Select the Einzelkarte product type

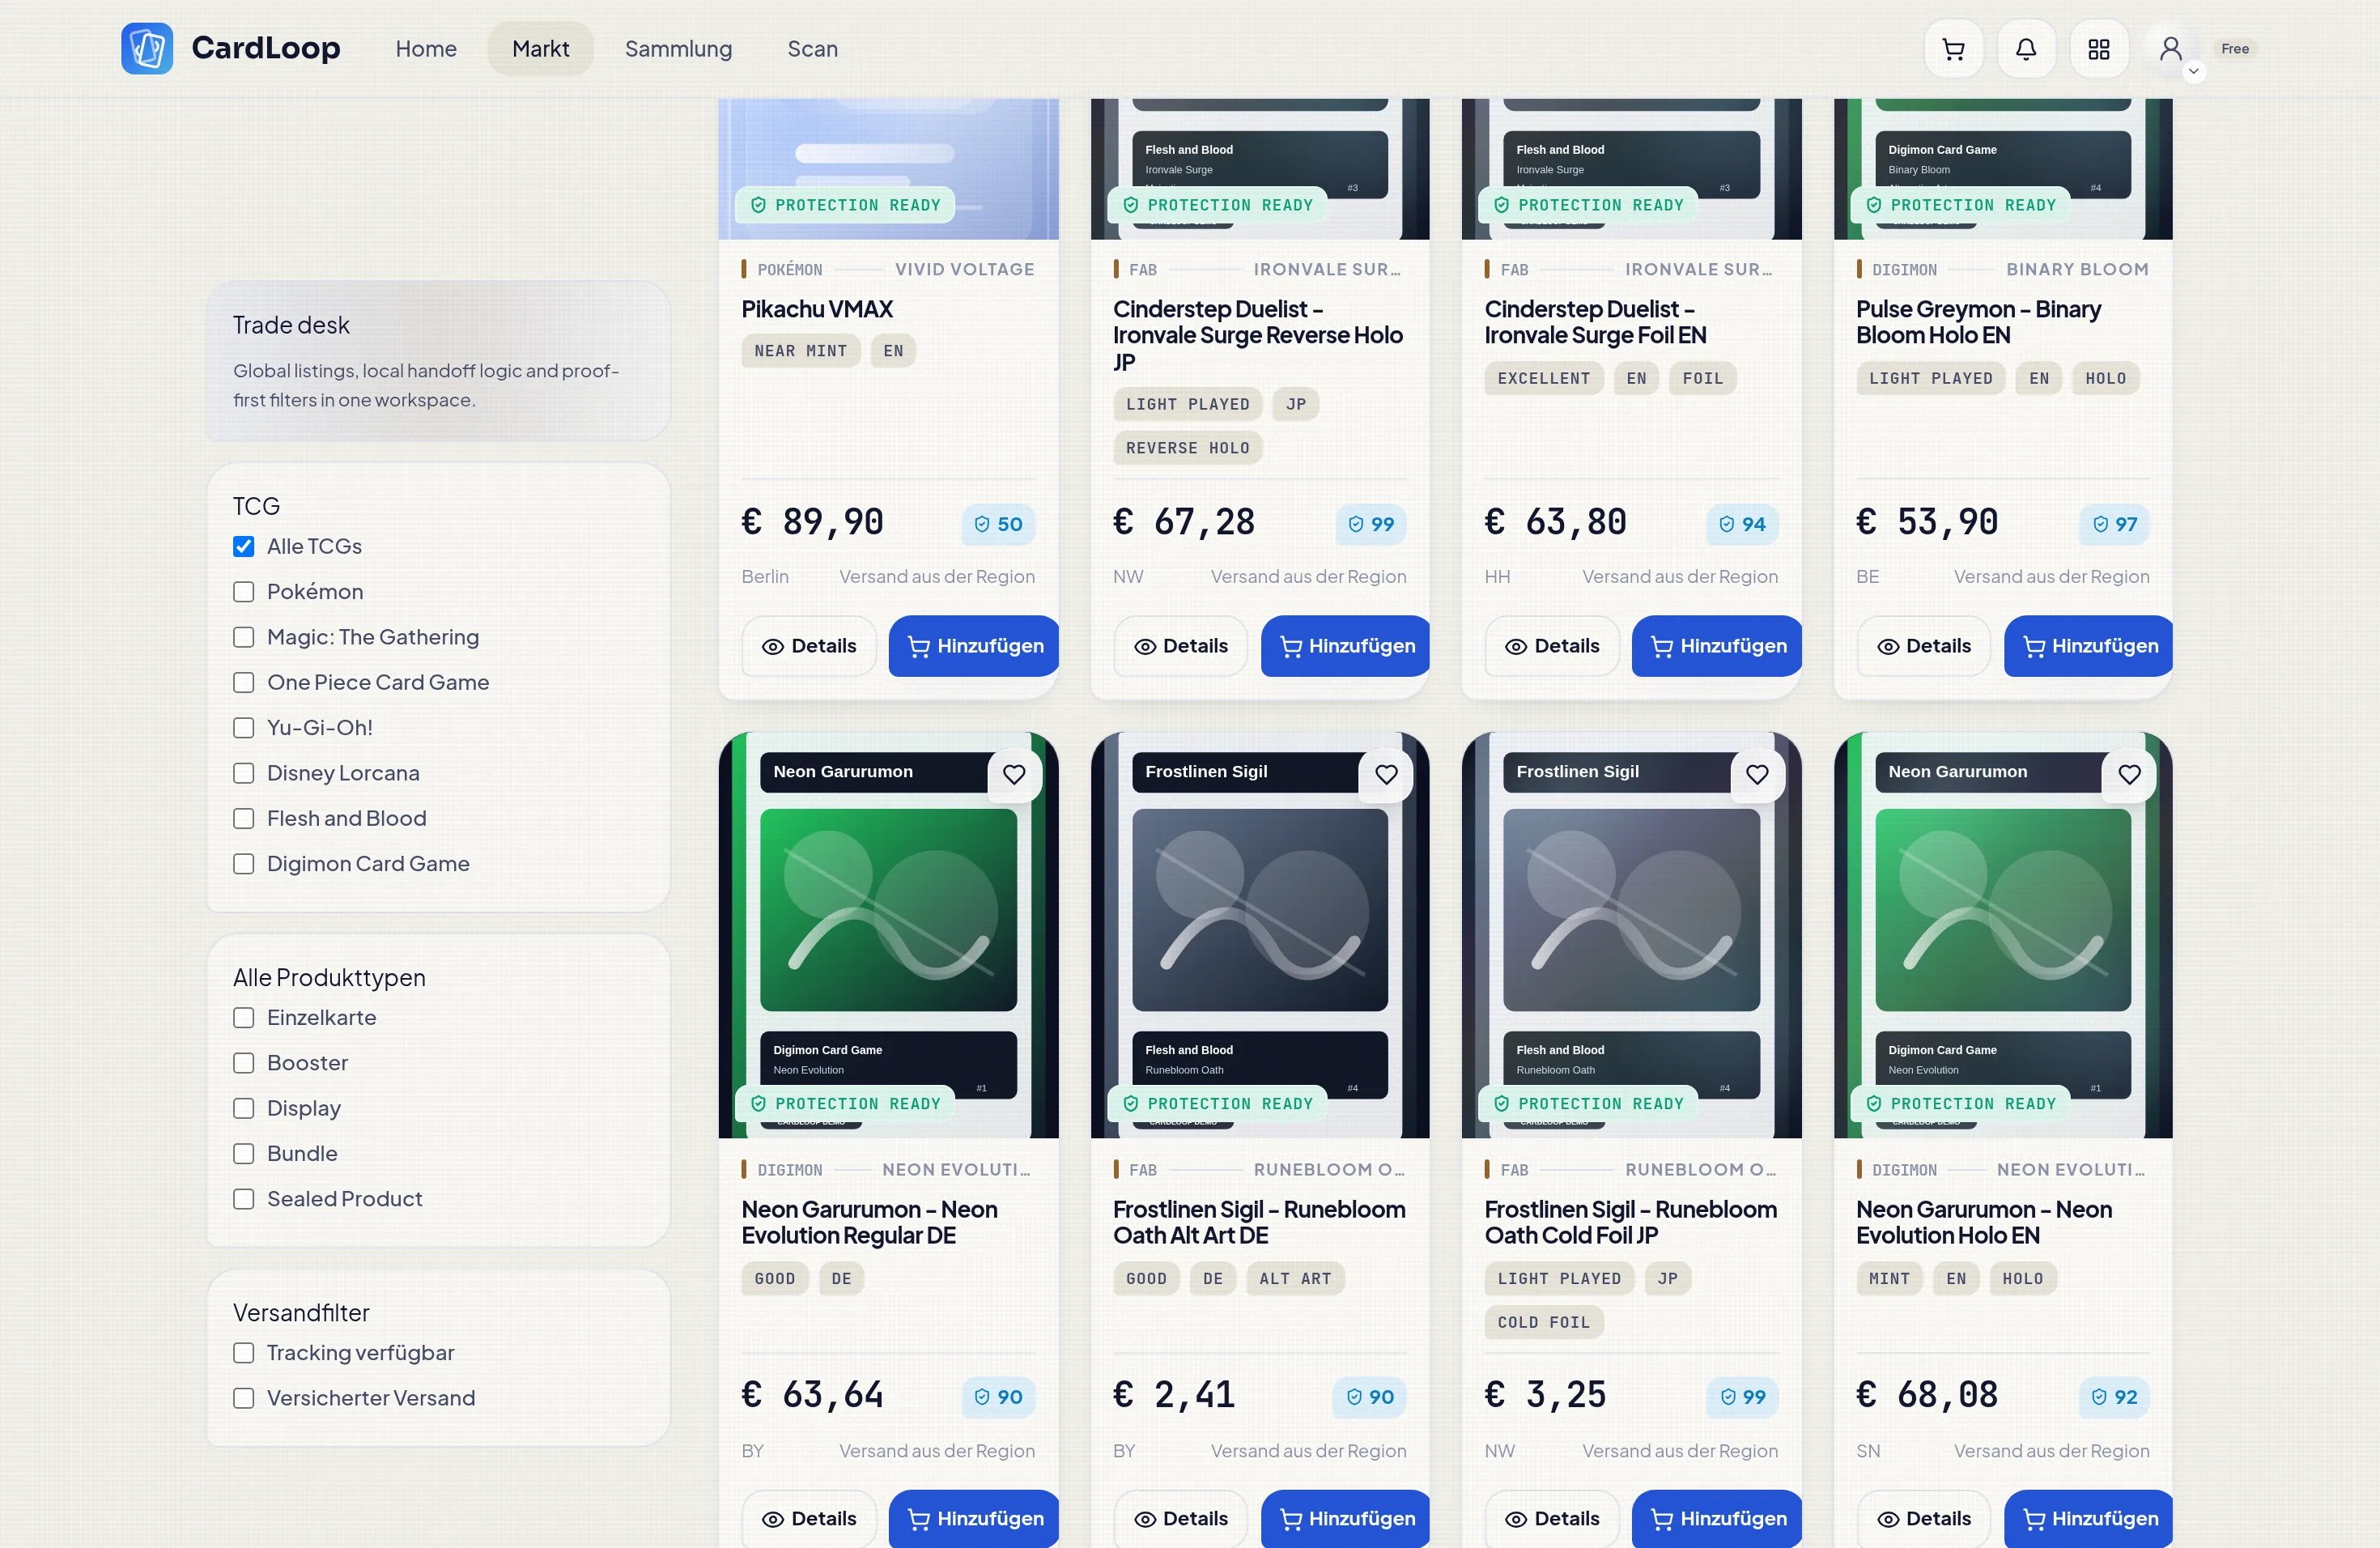point(243,1018)
